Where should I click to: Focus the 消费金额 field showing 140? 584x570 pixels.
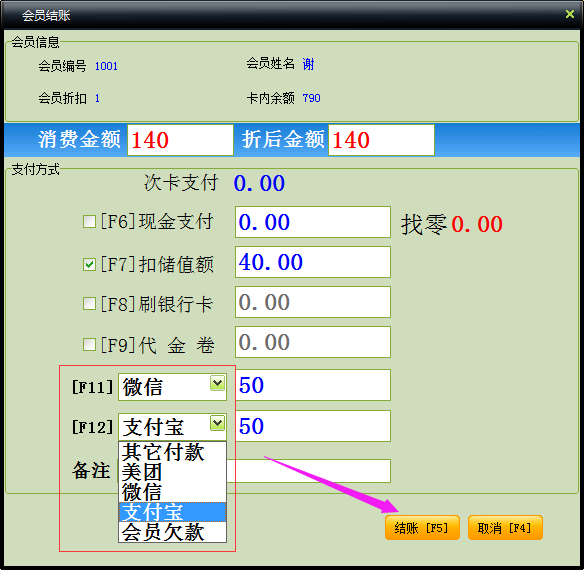[x=180, y=140]
